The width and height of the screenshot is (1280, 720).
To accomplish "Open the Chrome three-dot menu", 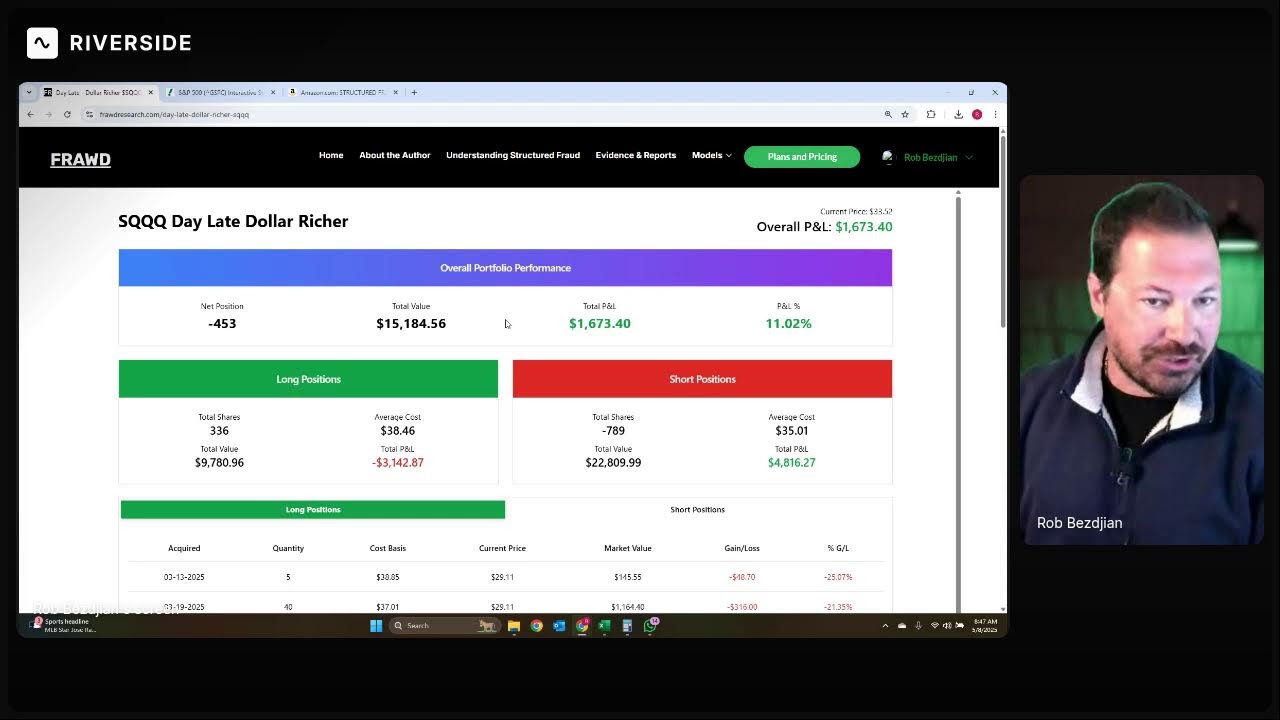I will coord(995,114).
